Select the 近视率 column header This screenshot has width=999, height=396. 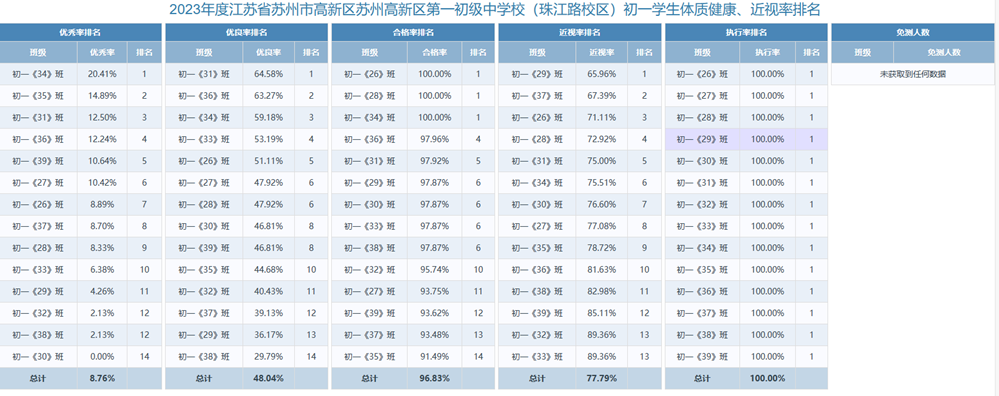601,52
